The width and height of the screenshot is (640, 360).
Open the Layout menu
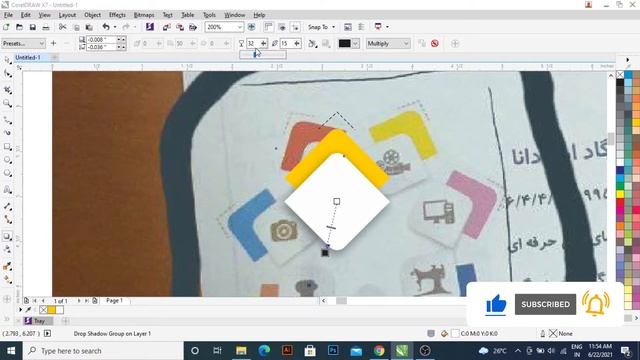[67, 15]
